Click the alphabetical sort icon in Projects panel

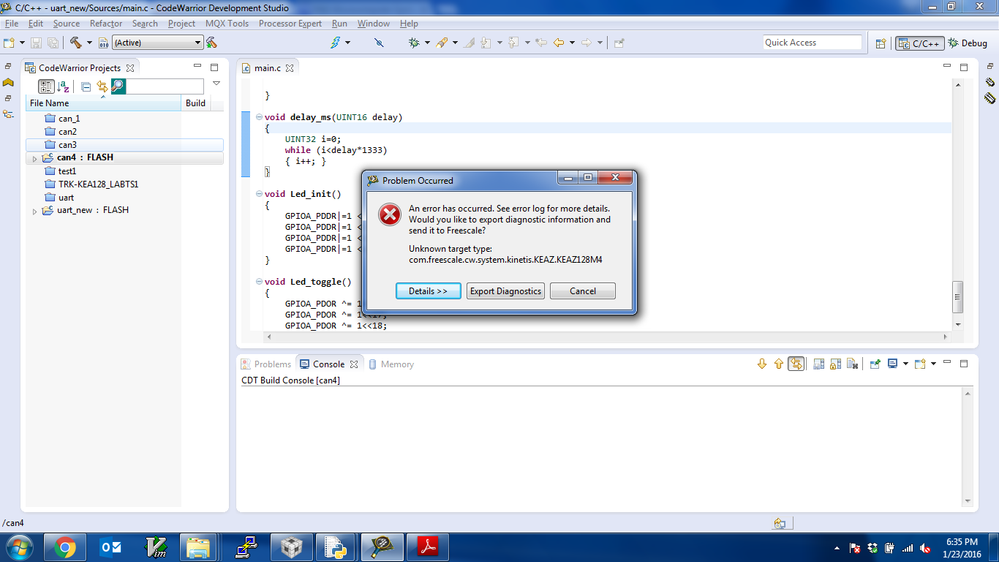pyautogui.click(x=63, y=86)
